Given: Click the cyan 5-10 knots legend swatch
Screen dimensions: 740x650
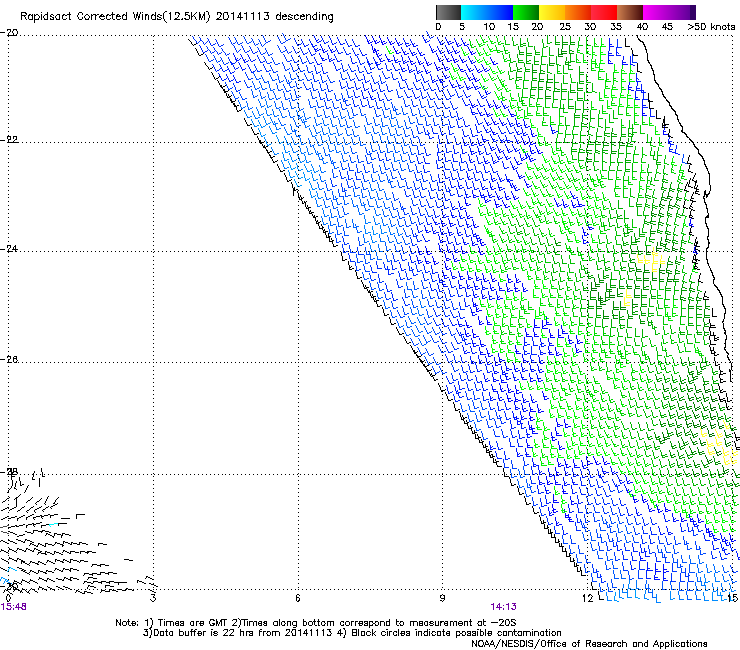Looking at the screenshot, I should coord(474,12).
